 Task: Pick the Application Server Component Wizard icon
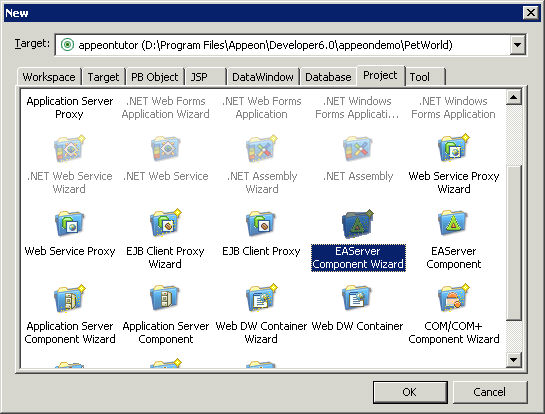(x=70, y=298)
